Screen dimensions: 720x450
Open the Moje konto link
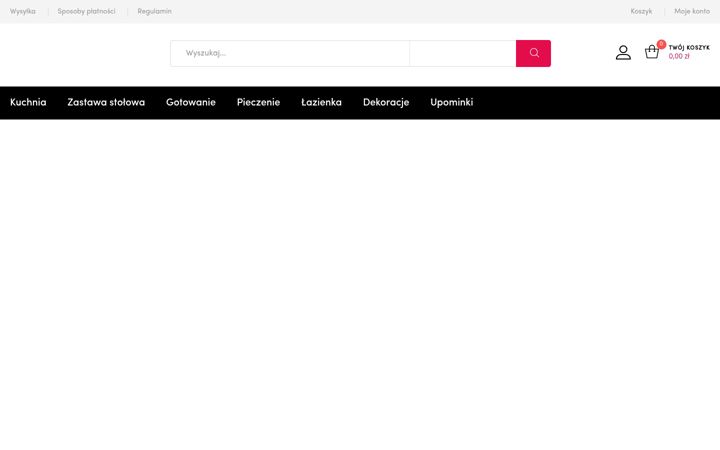pos(692,11)
